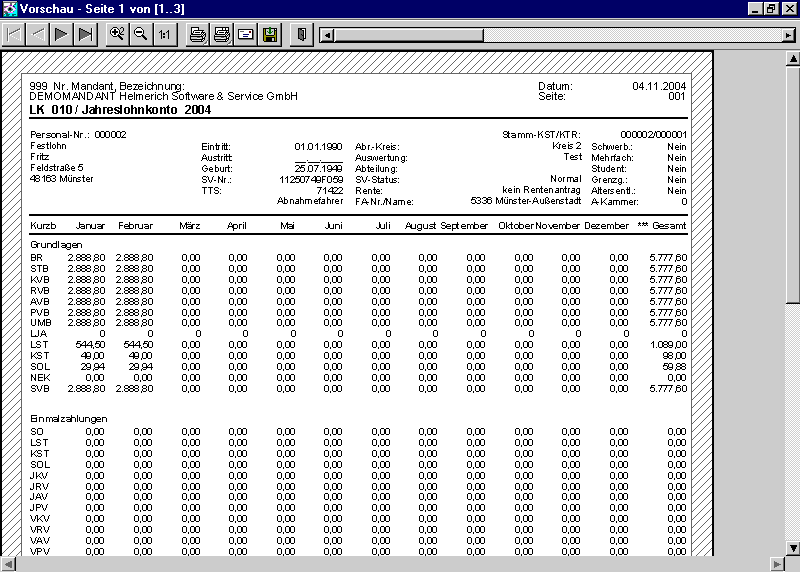The width and height of the screenshot is (800, 572).
Task: Set zoom to 1:1 scale
Action: click(x=164, y=35)
